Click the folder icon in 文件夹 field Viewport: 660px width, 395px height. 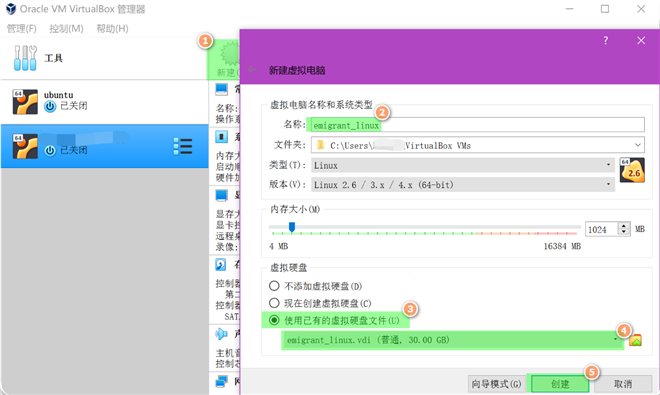(x=321, y=145)
